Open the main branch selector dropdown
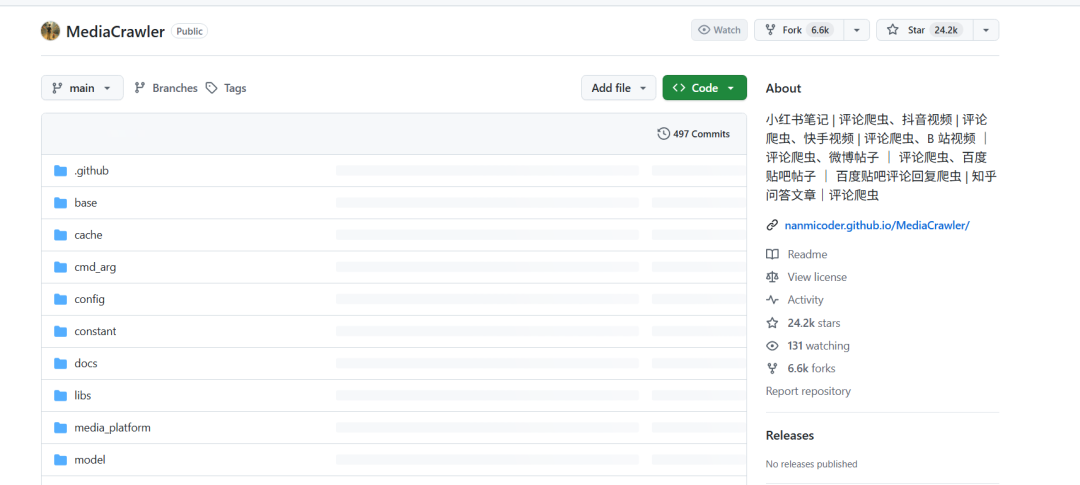The width and height of the screenshot is (1080, 485). tap(83, 88)
